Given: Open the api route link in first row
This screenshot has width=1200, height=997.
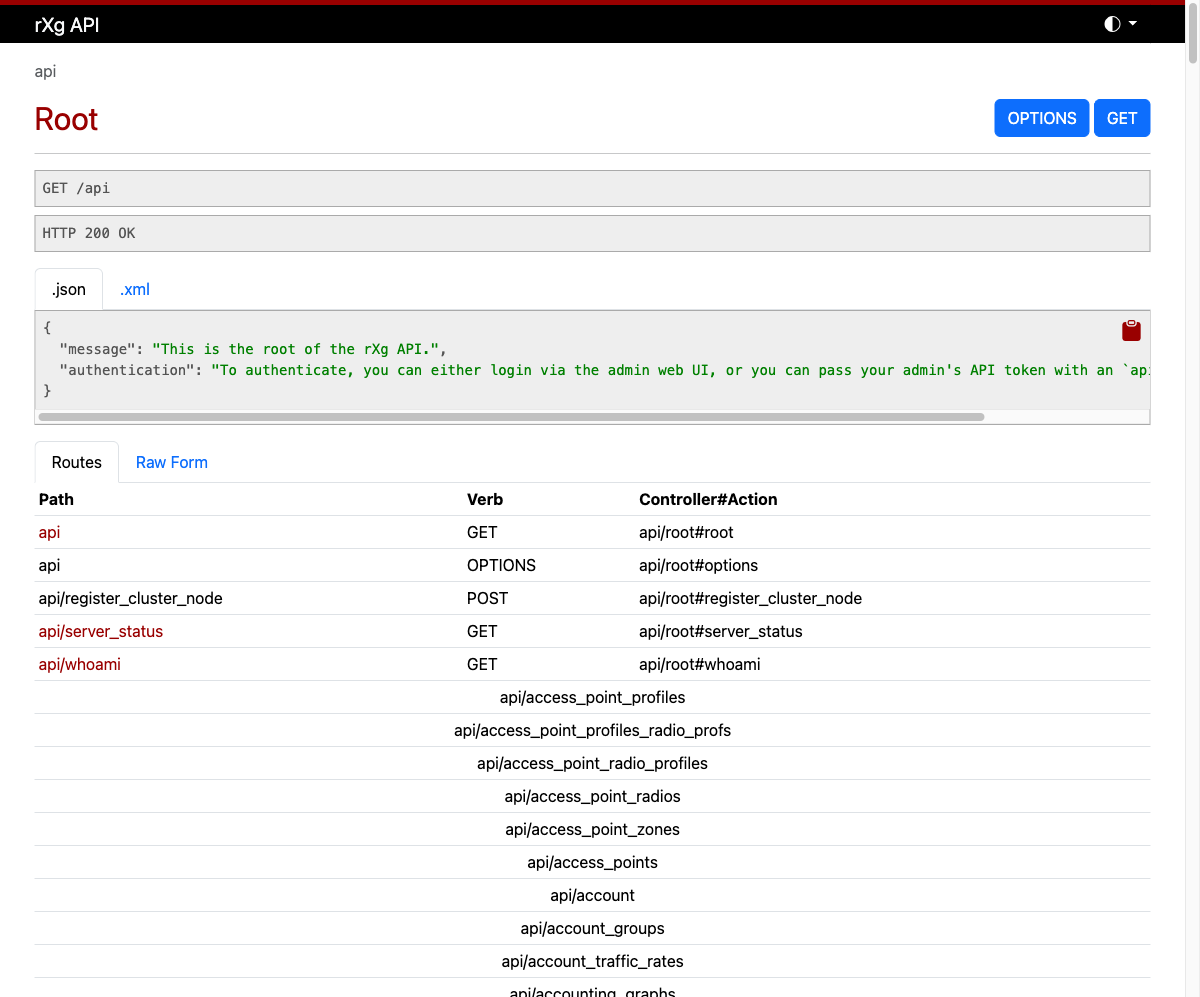Looking at the screenshot, I should coord(50,532).
